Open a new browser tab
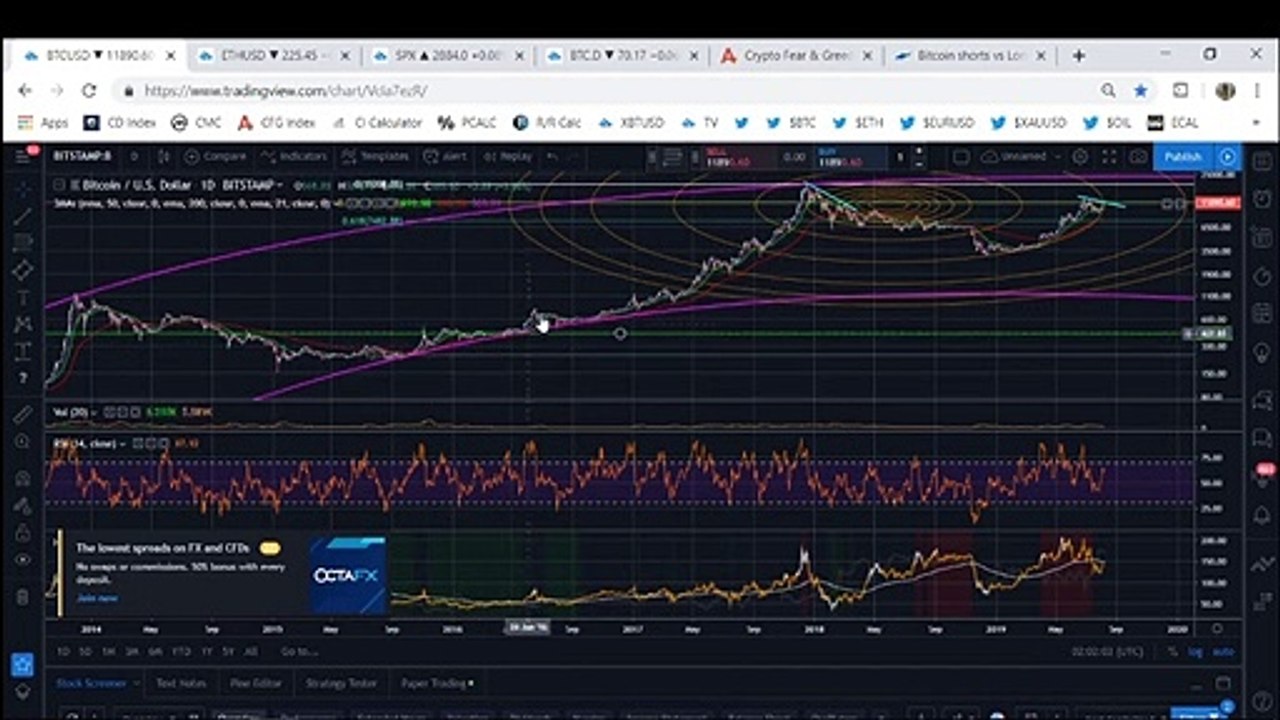 (x=1078, y=56)
